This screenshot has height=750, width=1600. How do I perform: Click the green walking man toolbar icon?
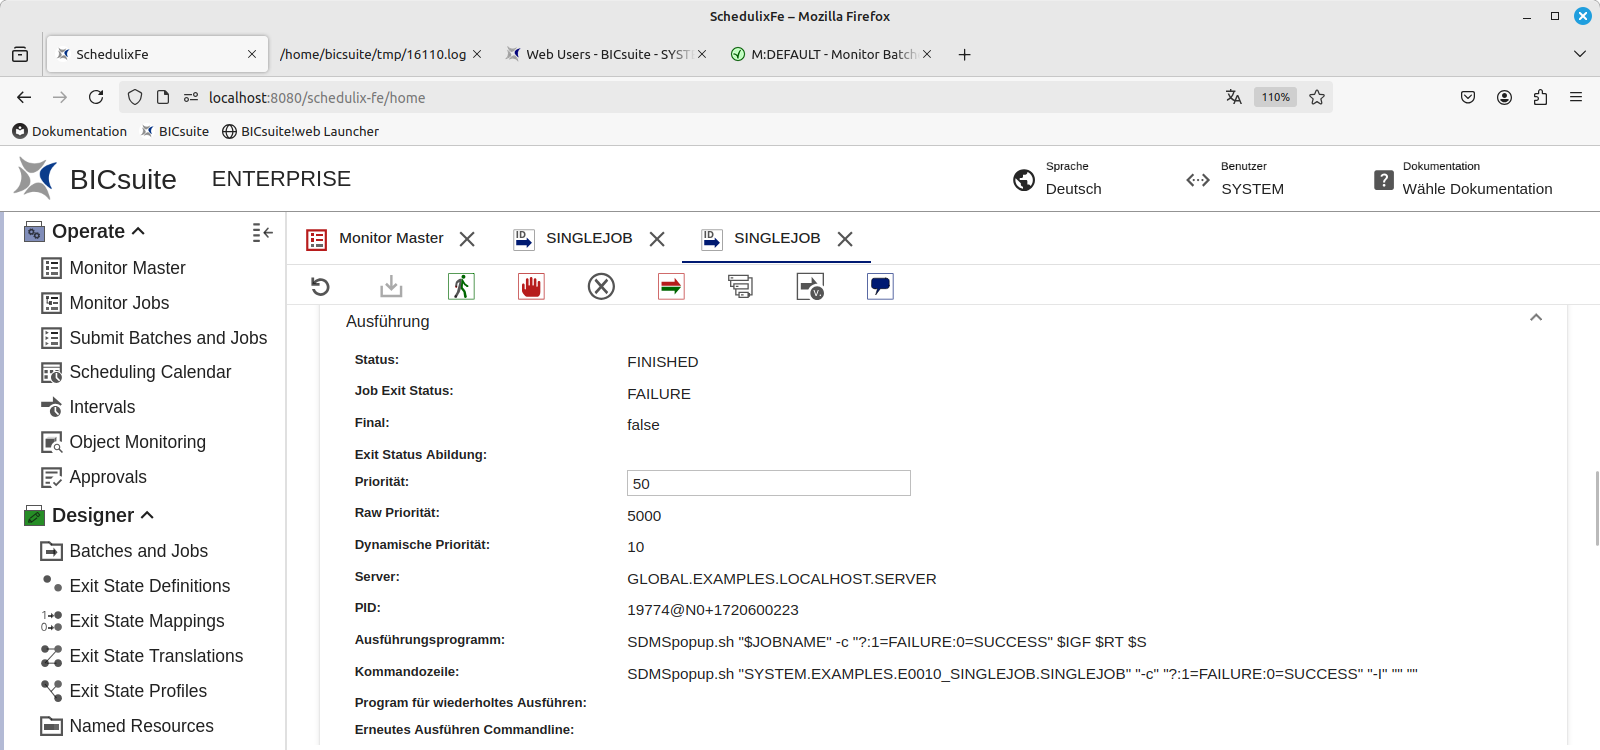click(461, 287)
